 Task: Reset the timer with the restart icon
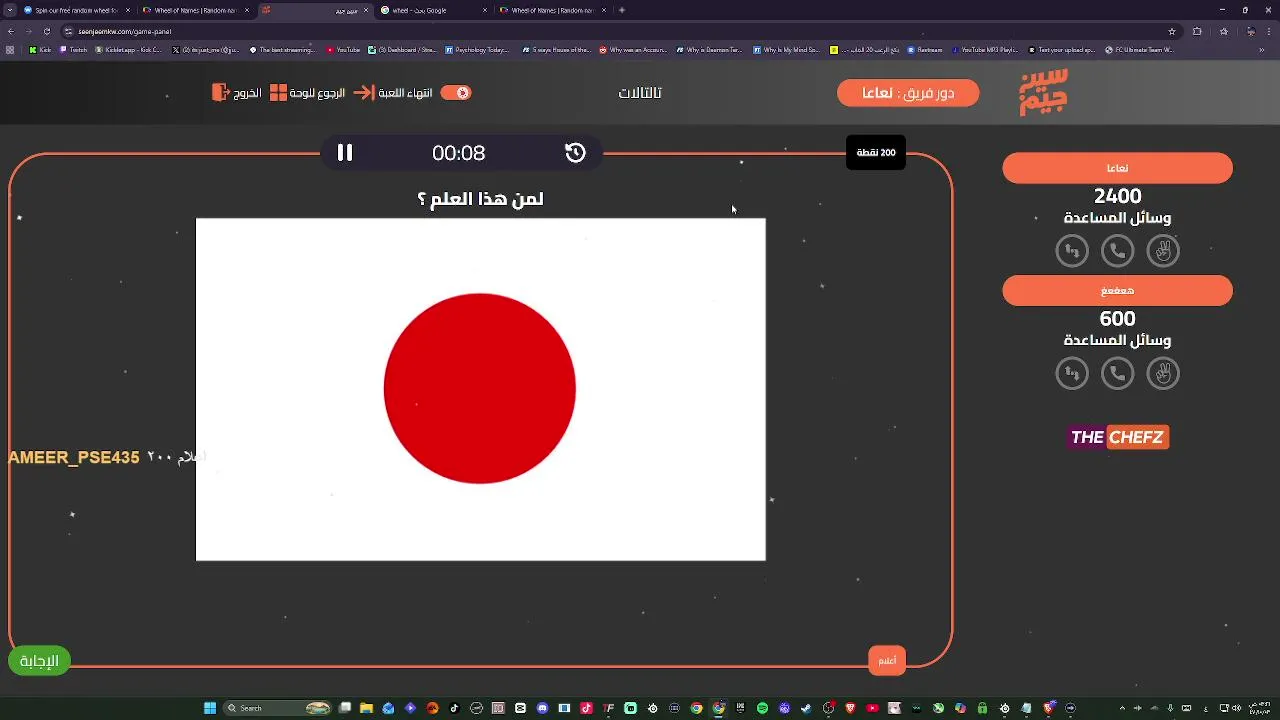tap(575, 153)
